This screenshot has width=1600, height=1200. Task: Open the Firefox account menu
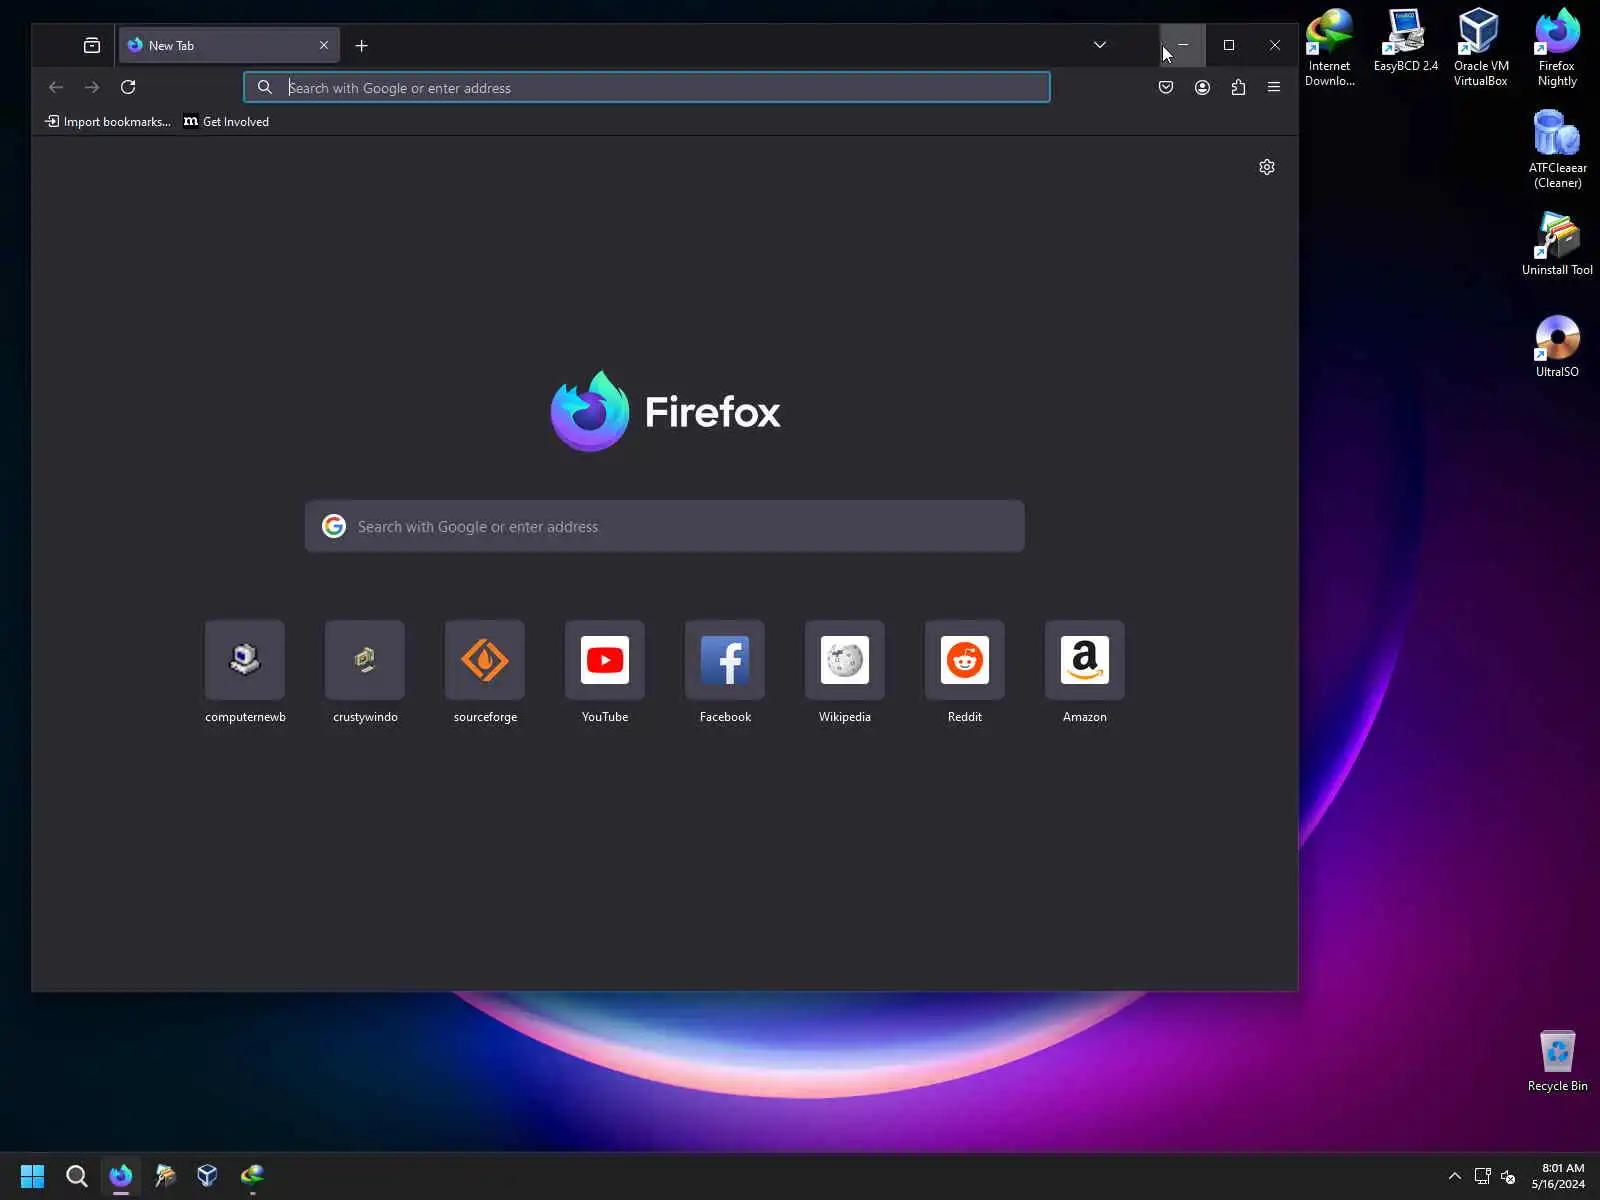1202,87
